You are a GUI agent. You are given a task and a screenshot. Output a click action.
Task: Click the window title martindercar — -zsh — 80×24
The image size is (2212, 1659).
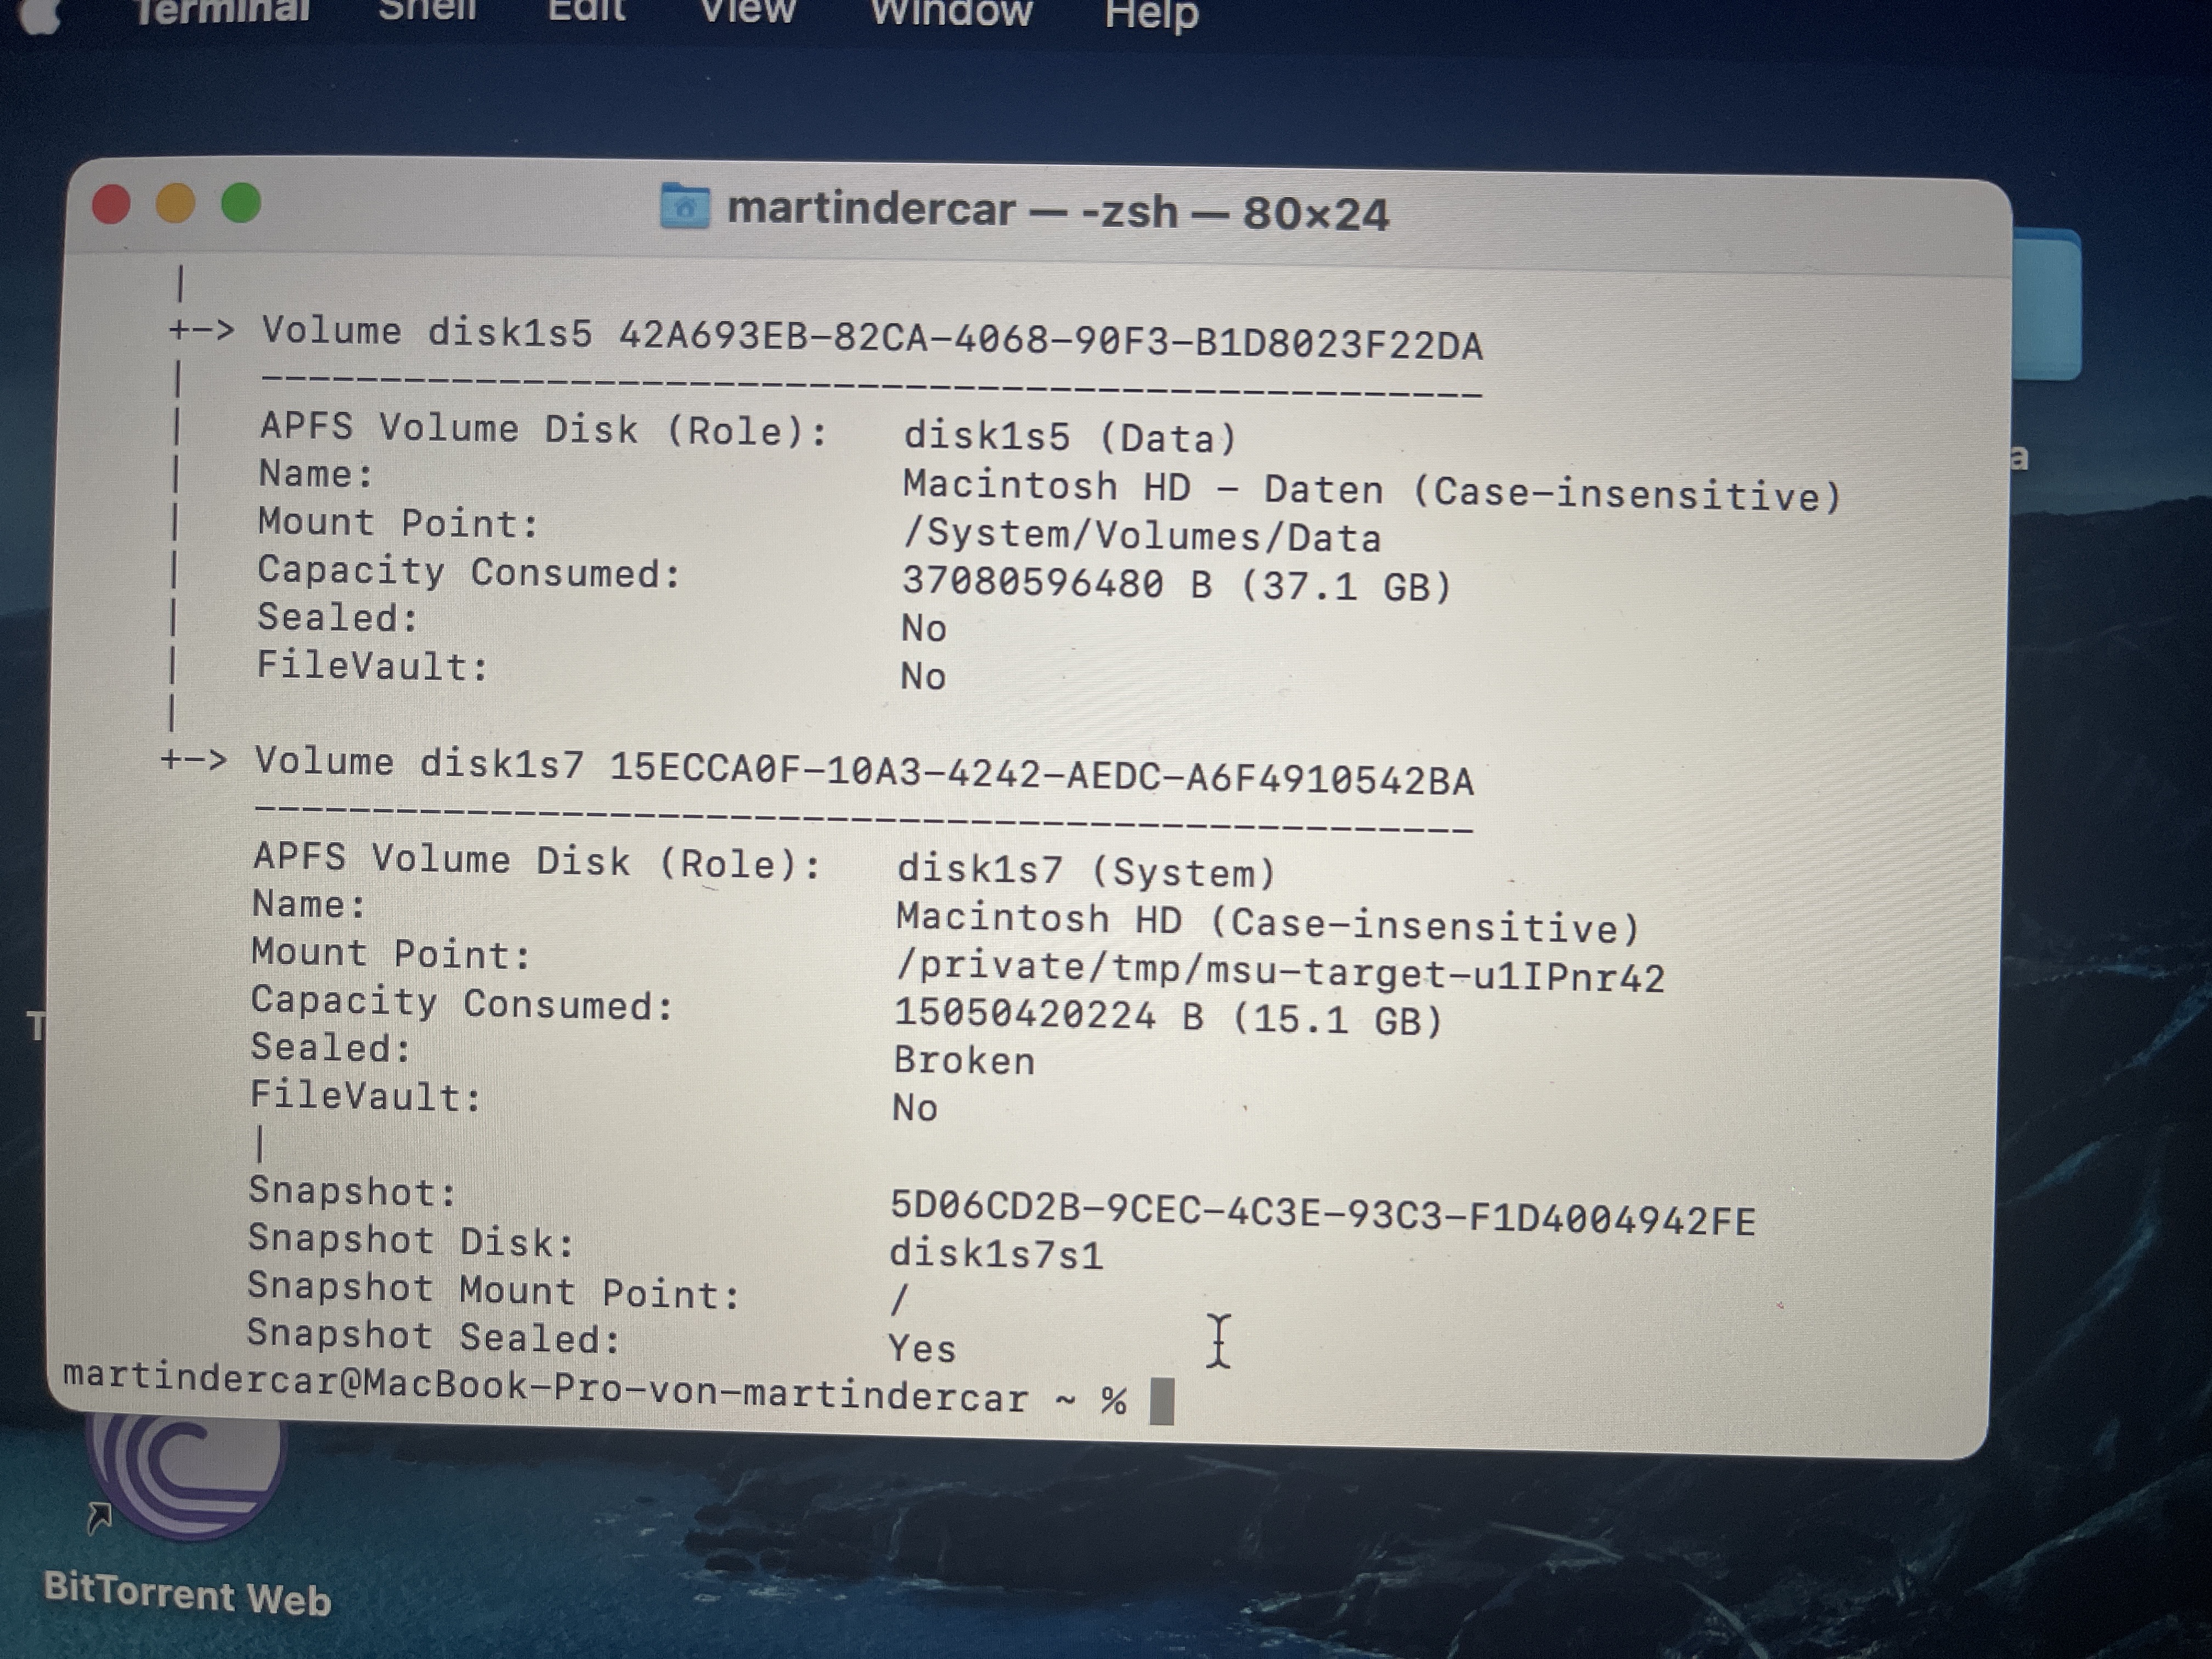(1058, 211)
